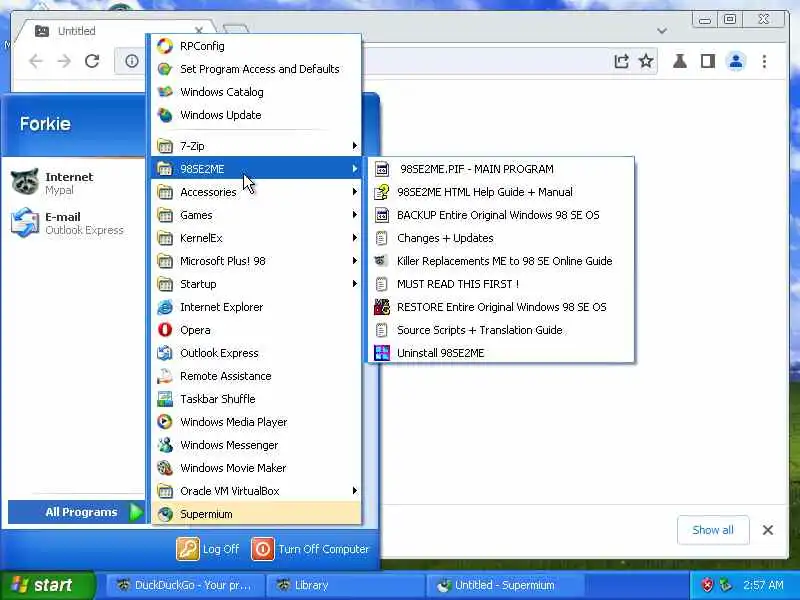Open the tab search chevron in browser
The width and height of the screenshot is (800, 600).
click(662, 31)
